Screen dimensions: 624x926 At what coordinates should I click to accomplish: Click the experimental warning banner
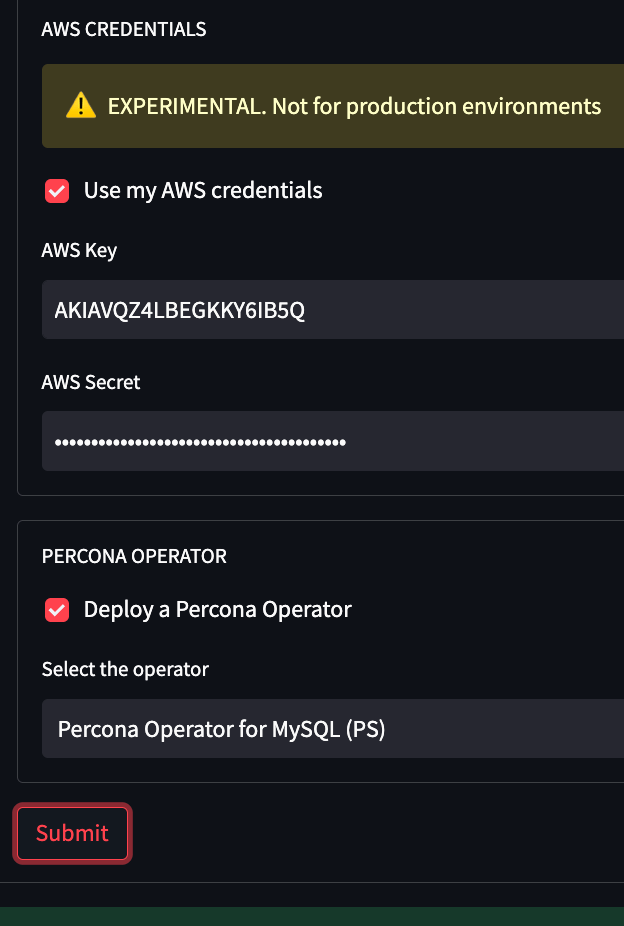coord(330,105)
